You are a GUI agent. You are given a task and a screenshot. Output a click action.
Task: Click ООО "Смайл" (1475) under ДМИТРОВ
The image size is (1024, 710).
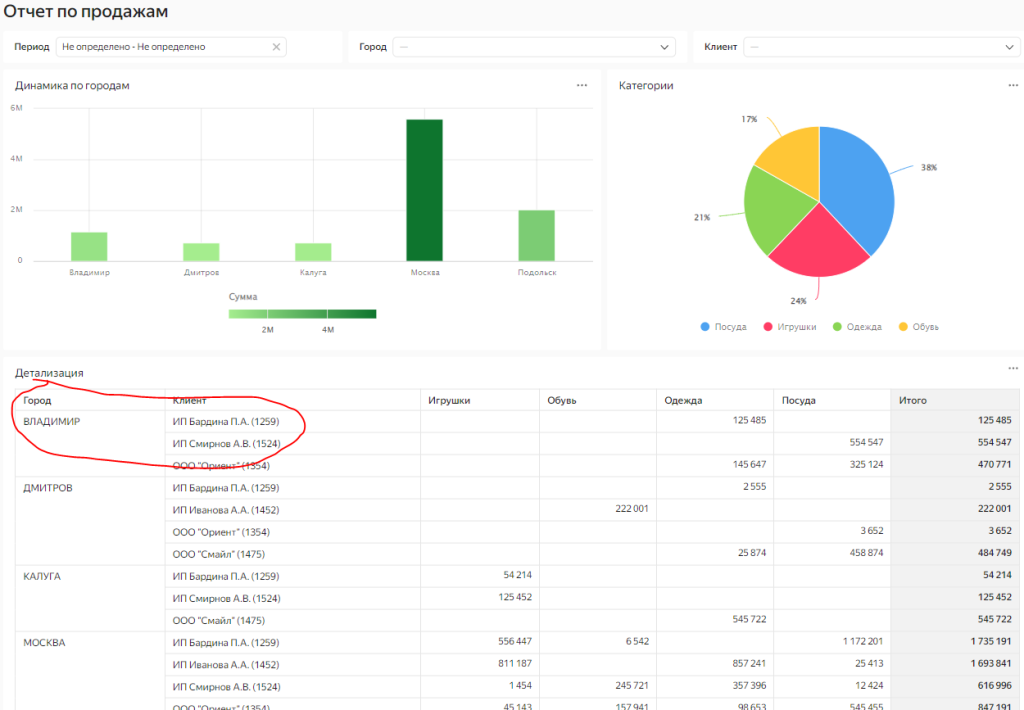[x=219, y=555]
